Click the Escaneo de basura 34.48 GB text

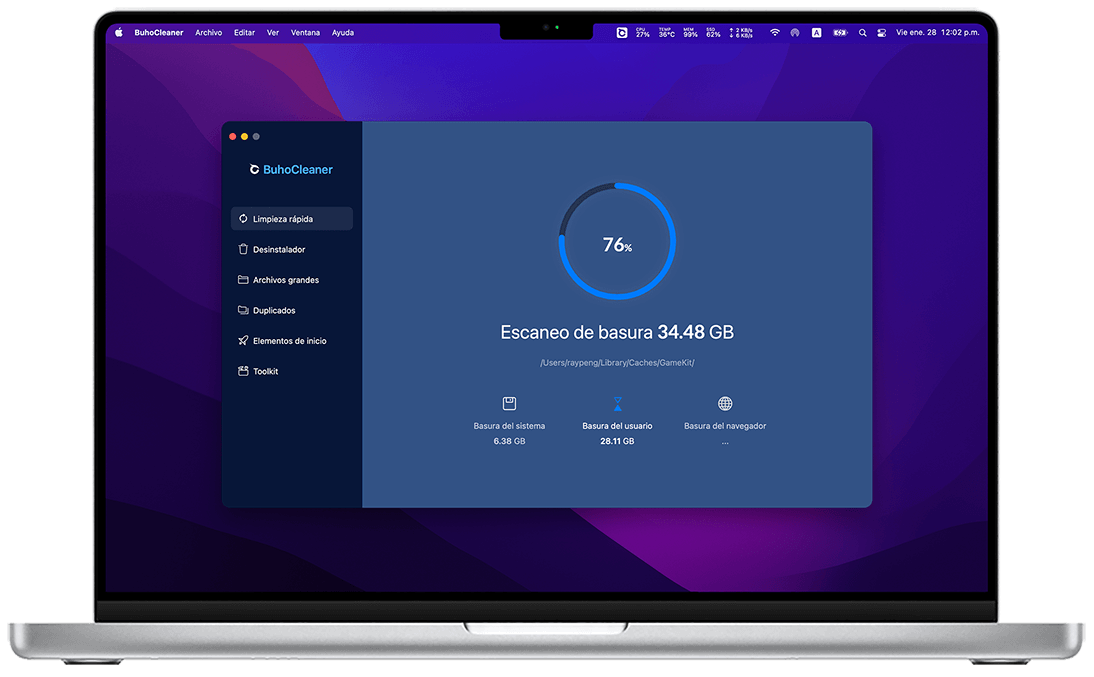click(617, 332)
